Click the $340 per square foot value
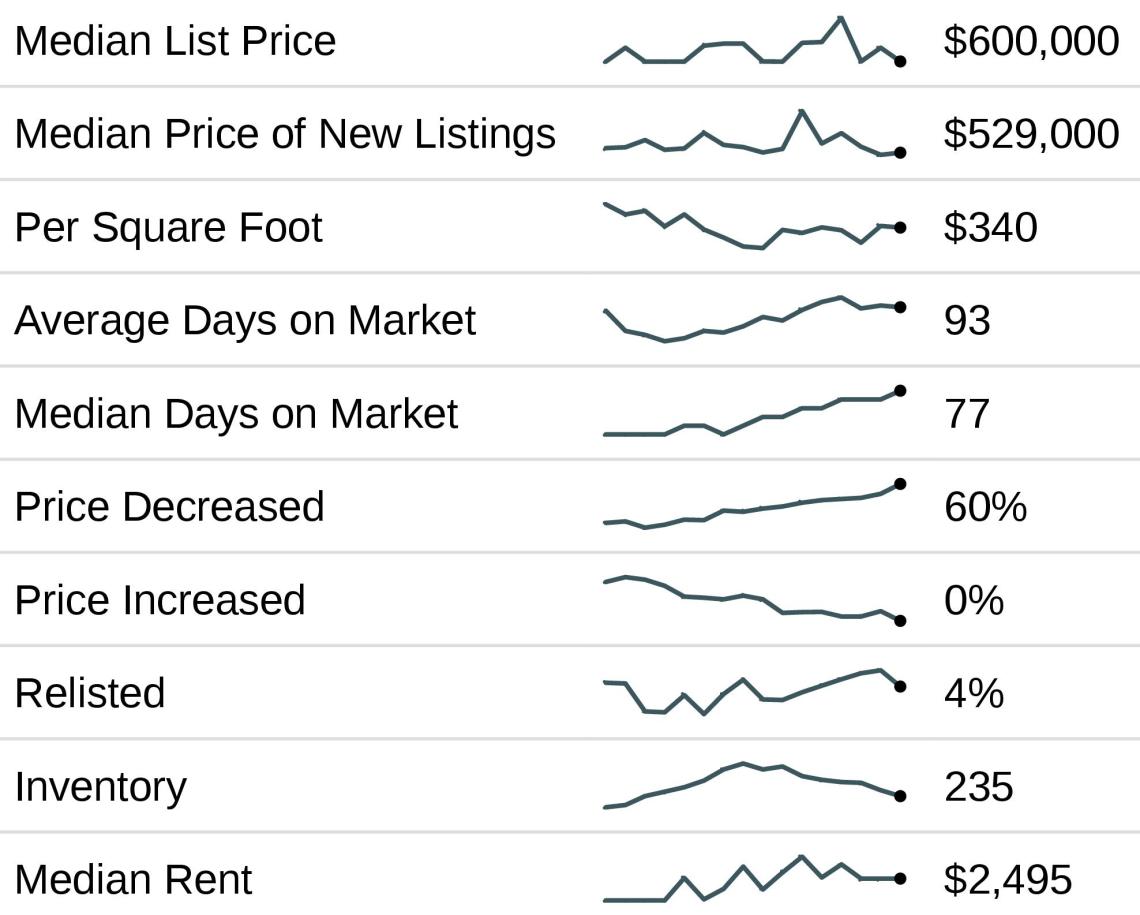Viewport: 1140px width, 915px height. click(x=990, y=227)
